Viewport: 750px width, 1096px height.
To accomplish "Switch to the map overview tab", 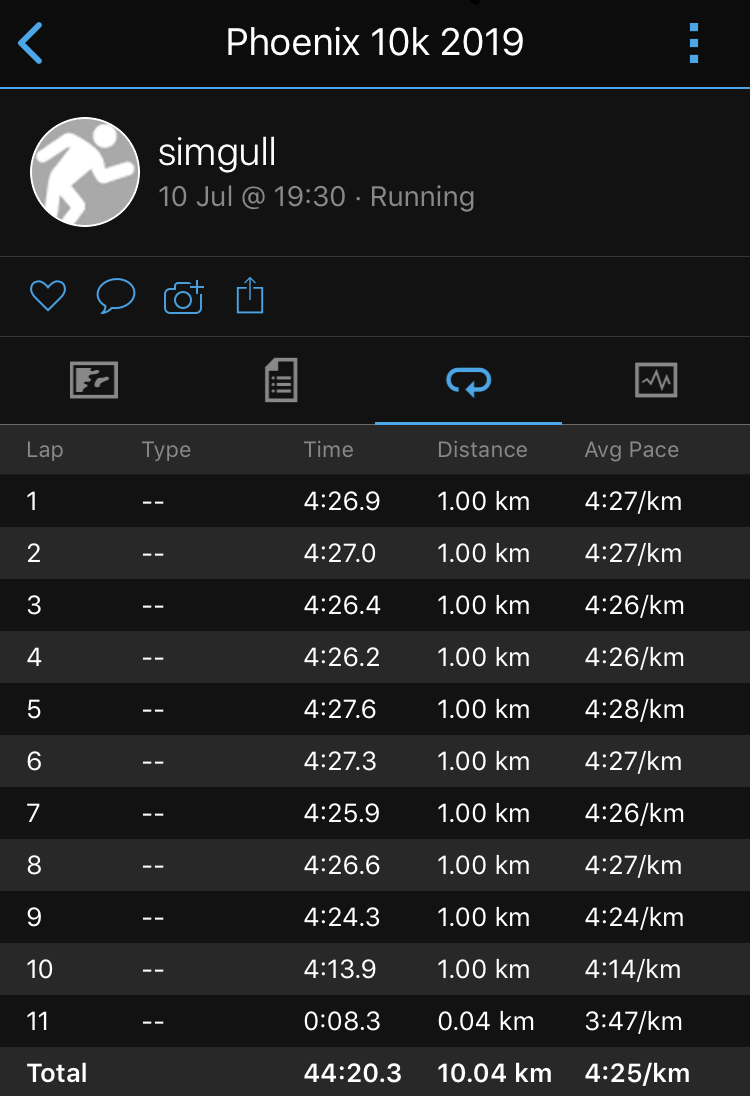I will (94, 380).
